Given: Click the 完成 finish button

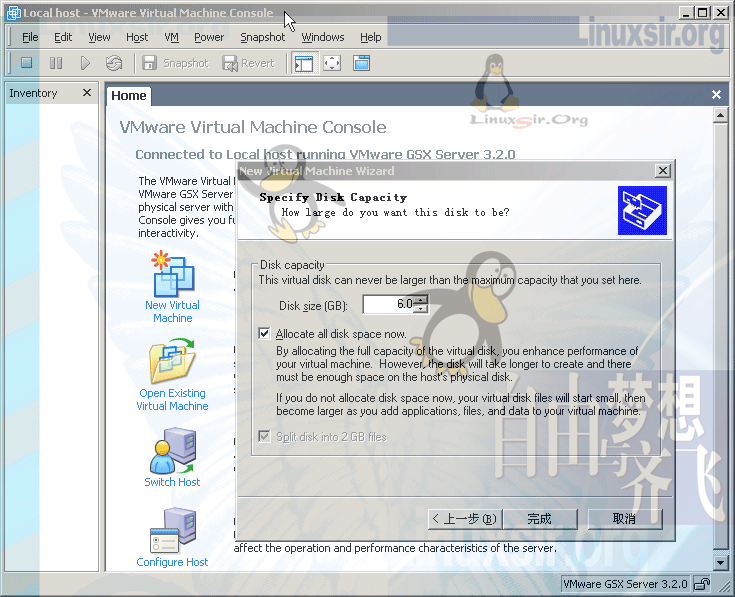Looking at the screenshot, I should [540, 519].
